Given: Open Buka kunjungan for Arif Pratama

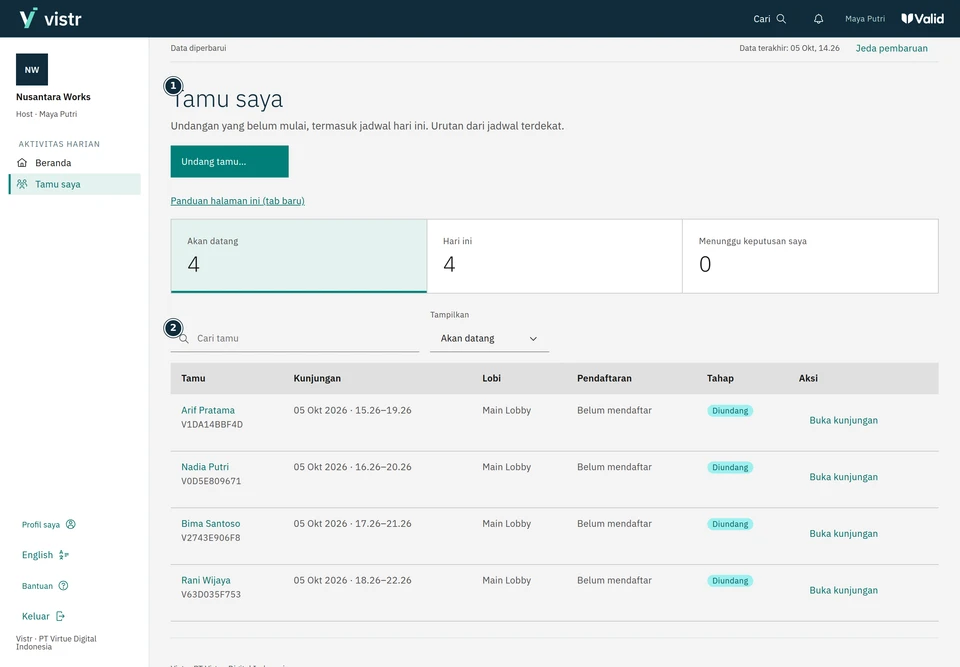Looking at the screenshot, I should tap(844, 420).
